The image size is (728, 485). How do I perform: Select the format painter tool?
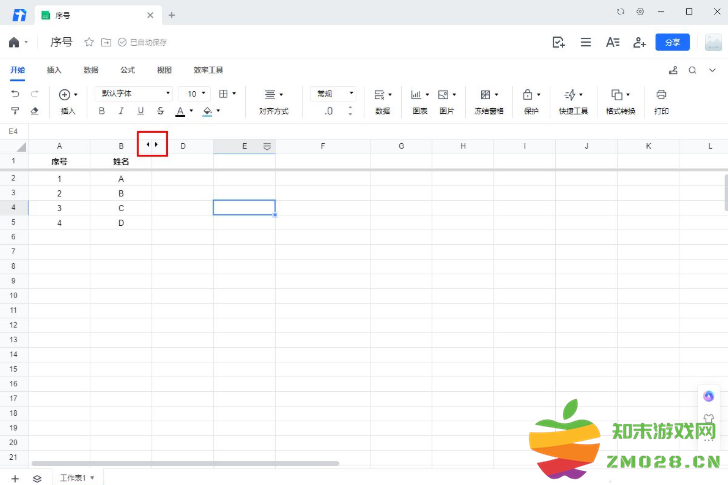(x=15, y=111)
